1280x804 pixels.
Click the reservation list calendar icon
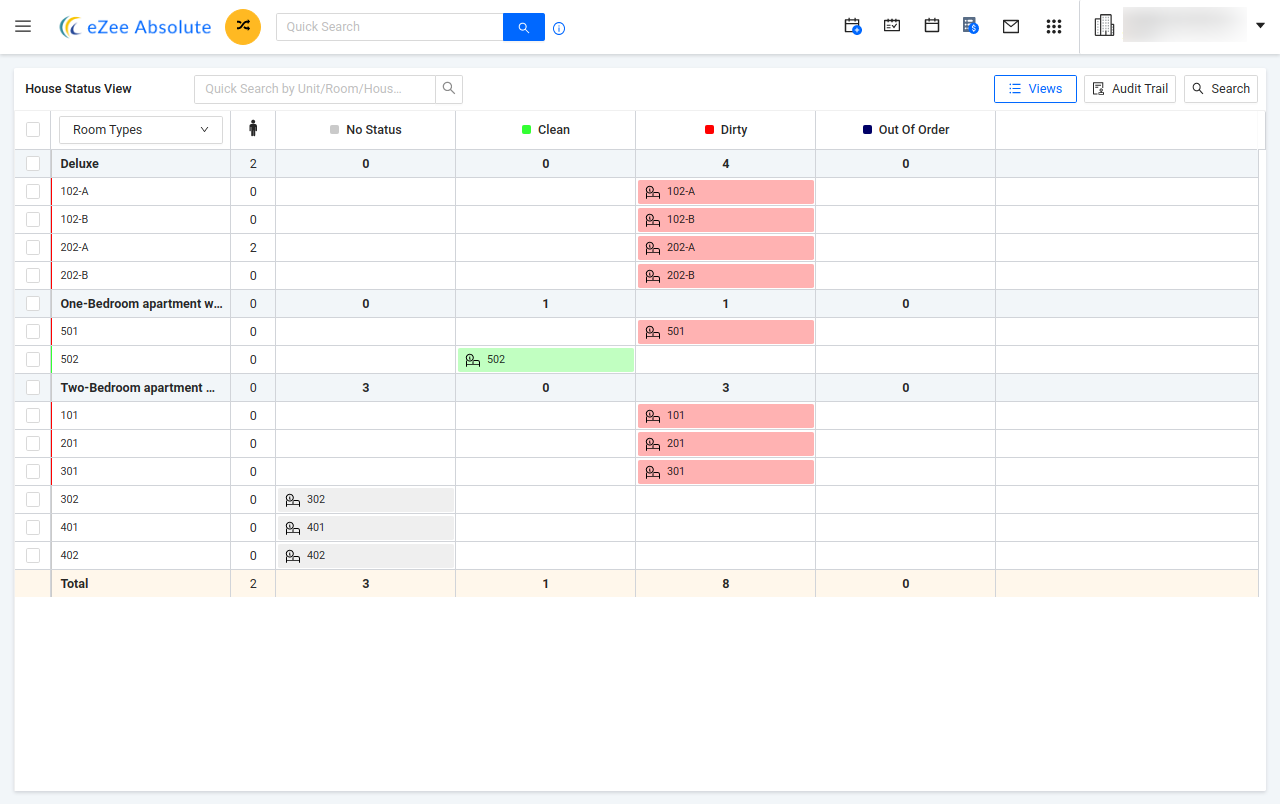click(892, 26)
